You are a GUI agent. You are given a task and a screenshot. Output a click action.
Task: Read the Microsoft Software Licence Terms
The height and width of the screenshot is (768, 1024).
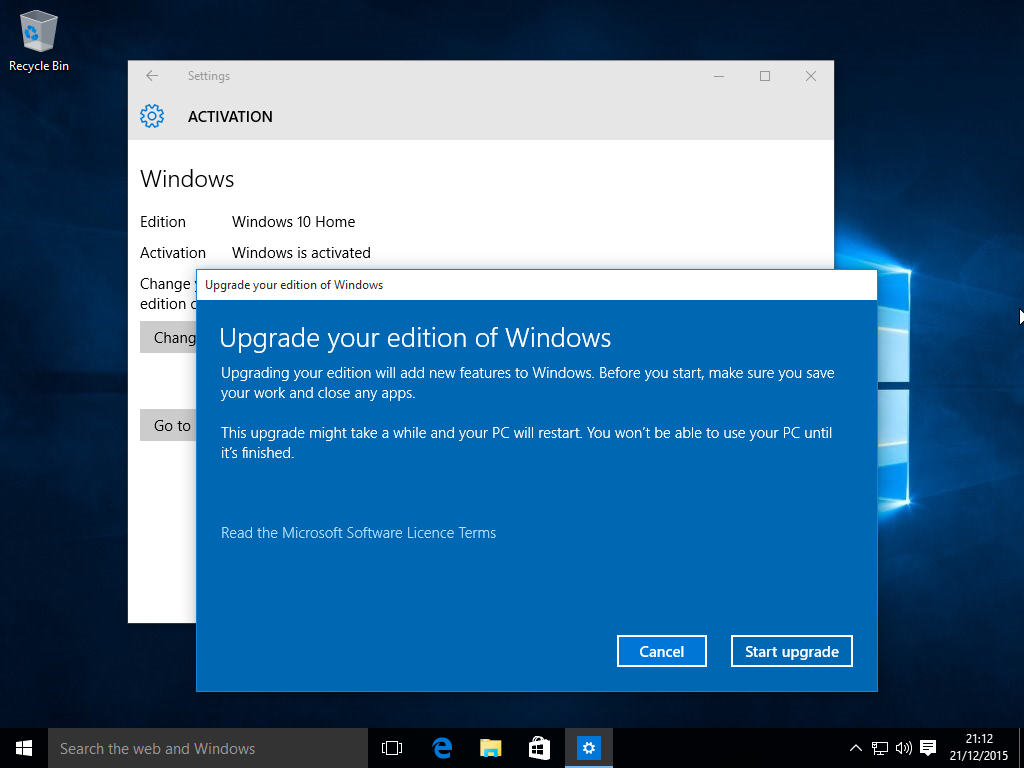[358, 532]
